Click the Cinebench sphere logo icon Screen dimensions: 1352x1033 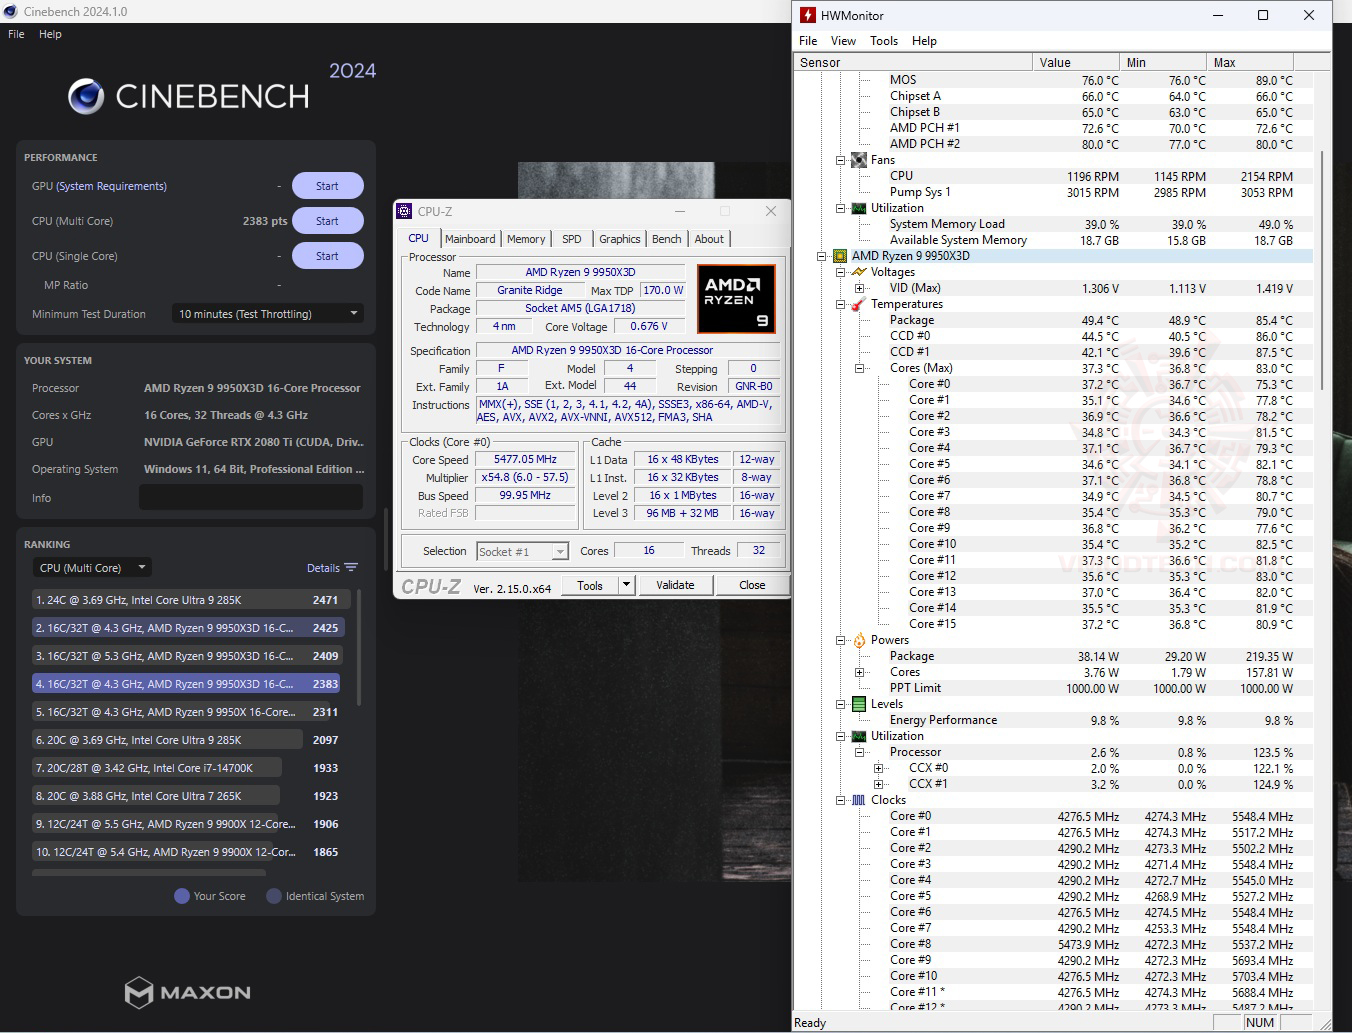86,97
